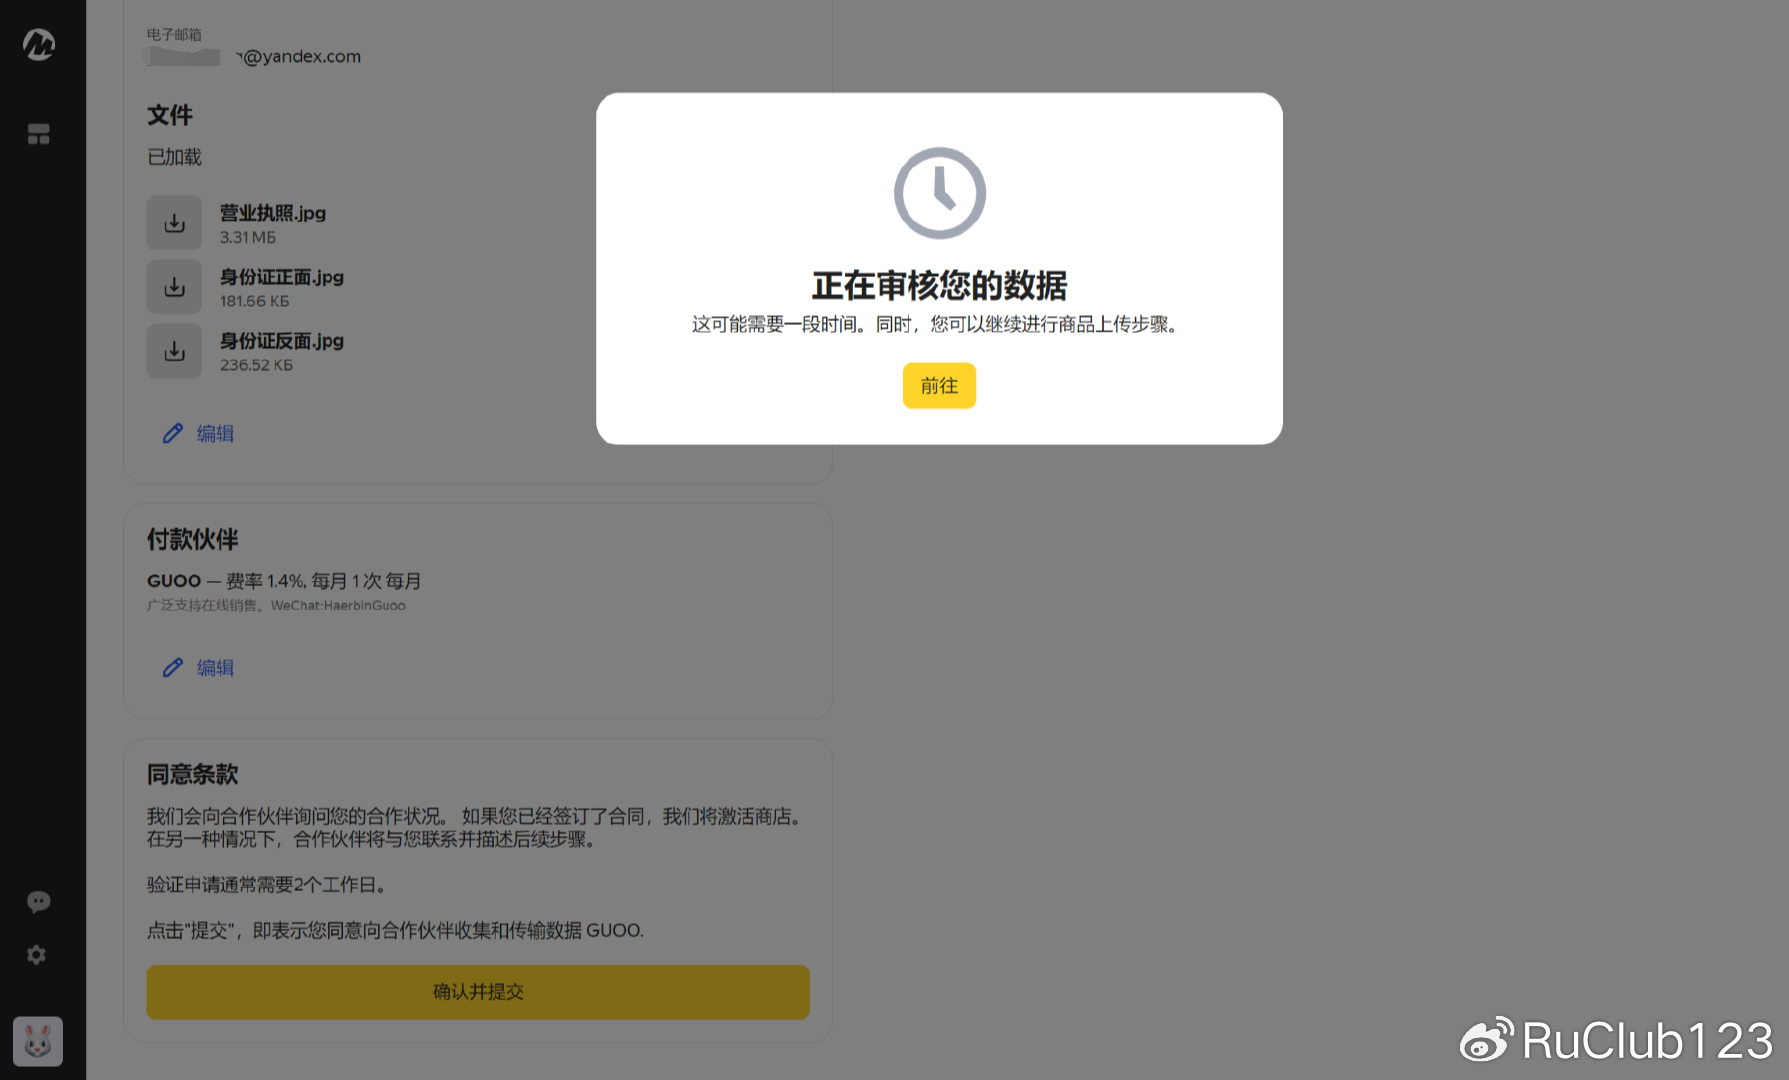Image resolution: width=1789 pixels, height=1080 pixels.
Task: Download the 营业执照.jpg file
Action: click(174, 223)
